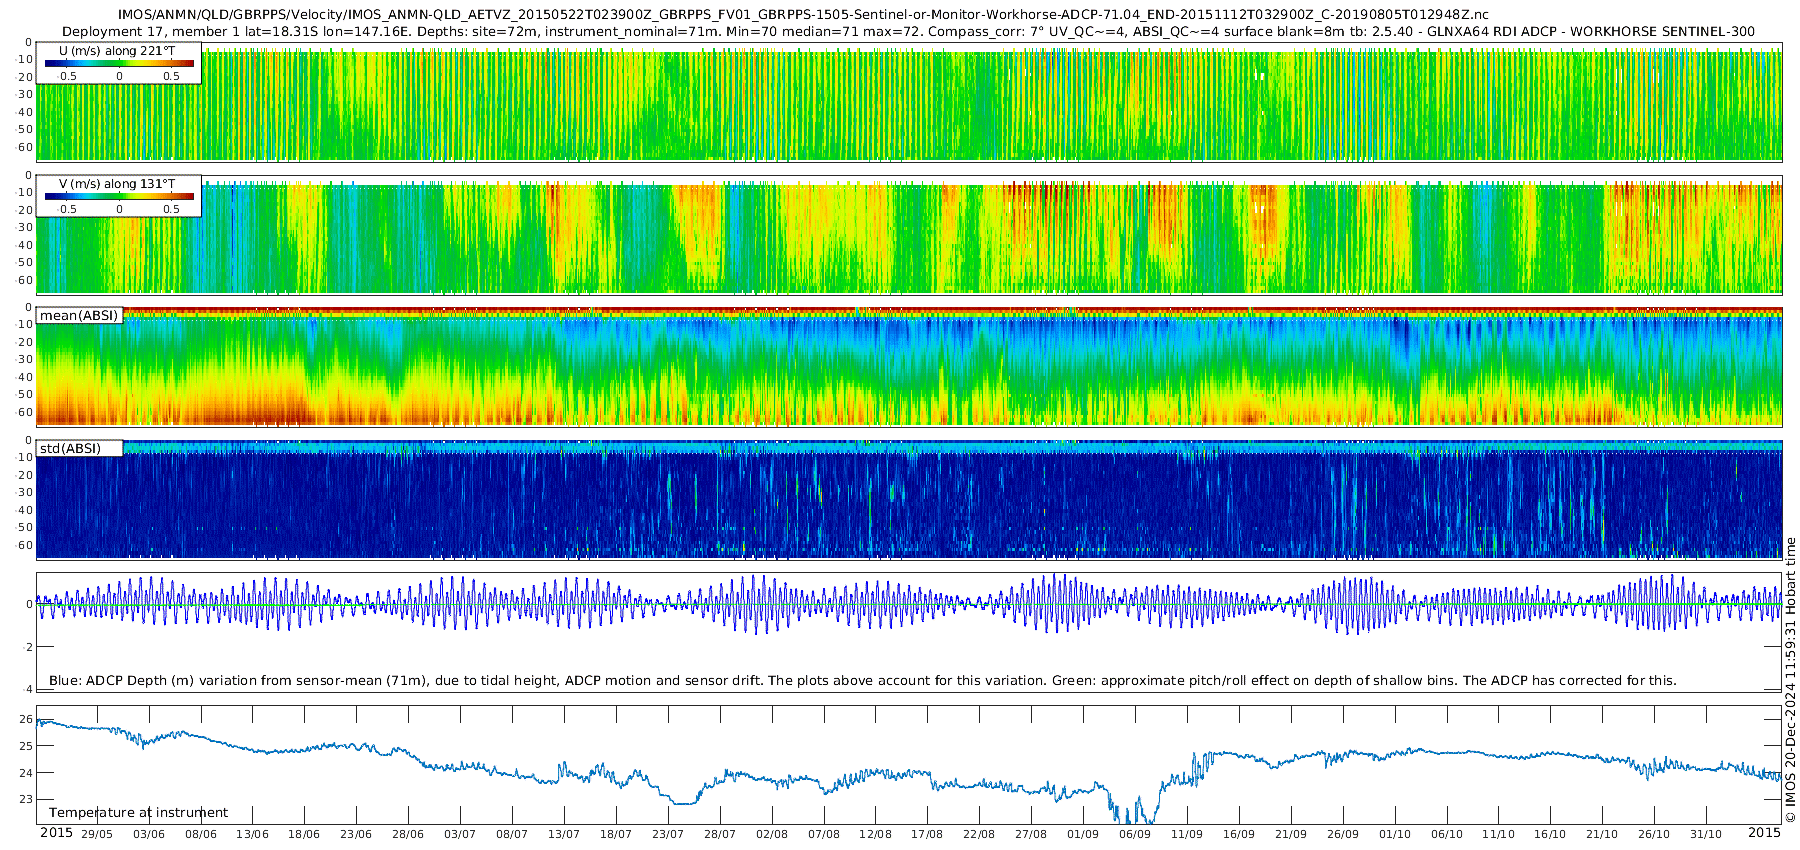The image size is (1800, 850).
Task: Click the U velocity colorbar legend
Action: click(119, 64)
